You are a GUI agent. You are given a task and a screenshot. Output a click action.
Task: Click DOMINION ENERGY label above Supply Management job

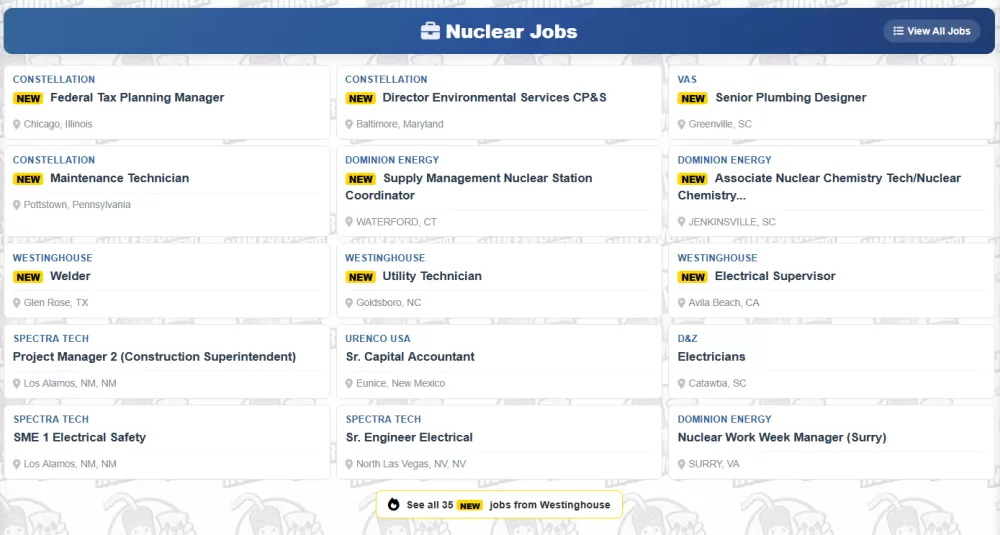pos(392,160)
